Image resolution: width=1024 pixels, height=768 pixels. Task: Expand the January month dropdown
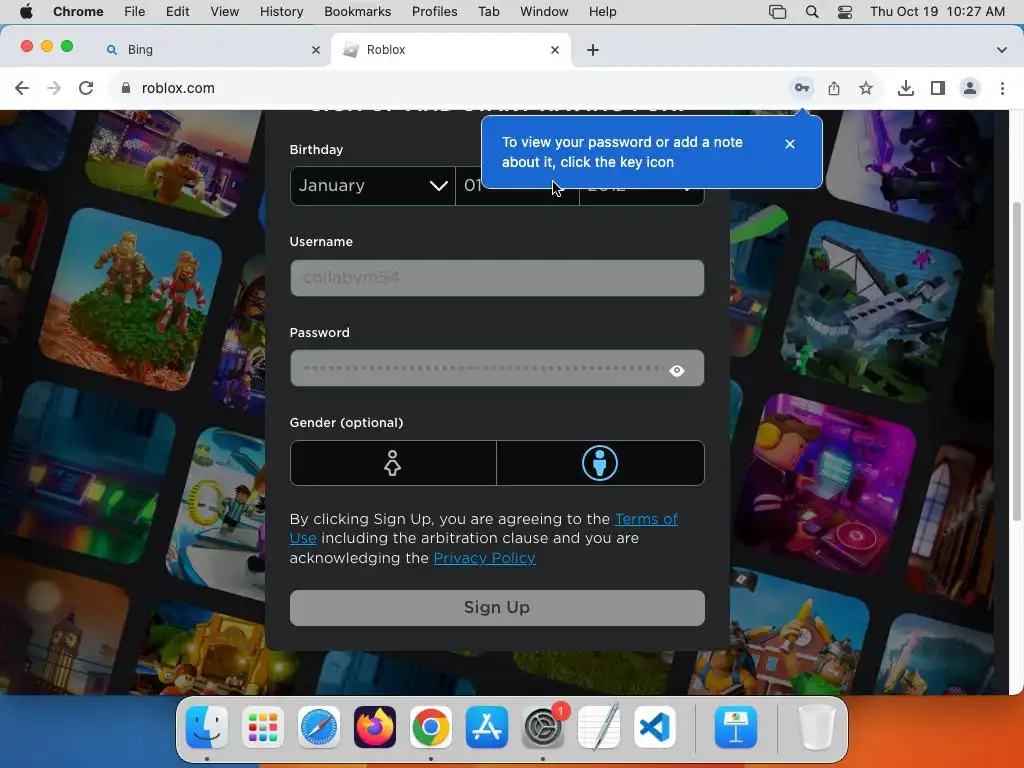pyautogui.click(x=372, y=186)
